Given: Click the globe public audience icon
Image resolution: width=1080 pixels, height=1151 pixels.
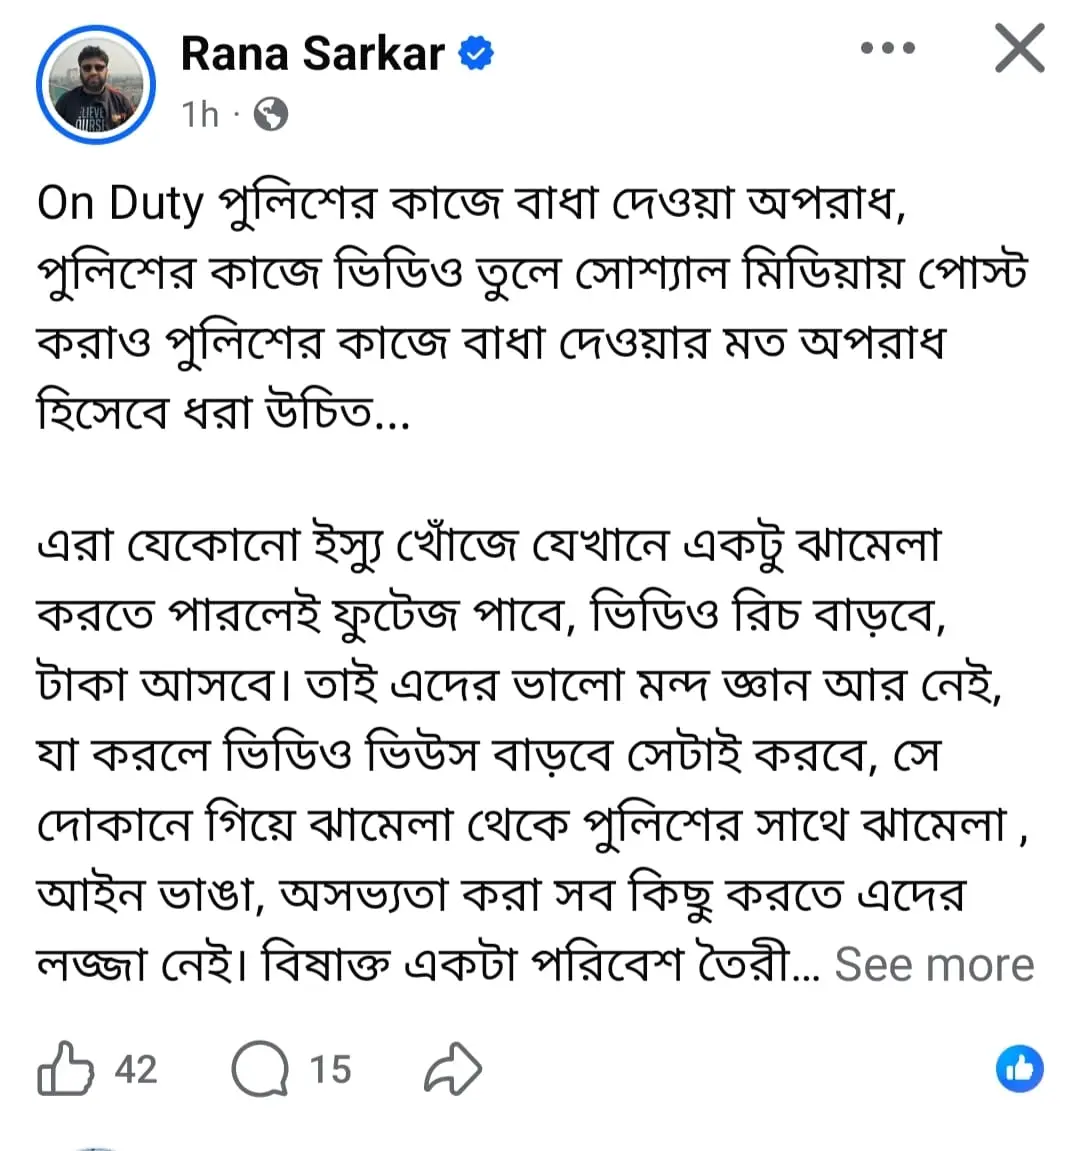Looking at the screenshot, I should (270, 115).
